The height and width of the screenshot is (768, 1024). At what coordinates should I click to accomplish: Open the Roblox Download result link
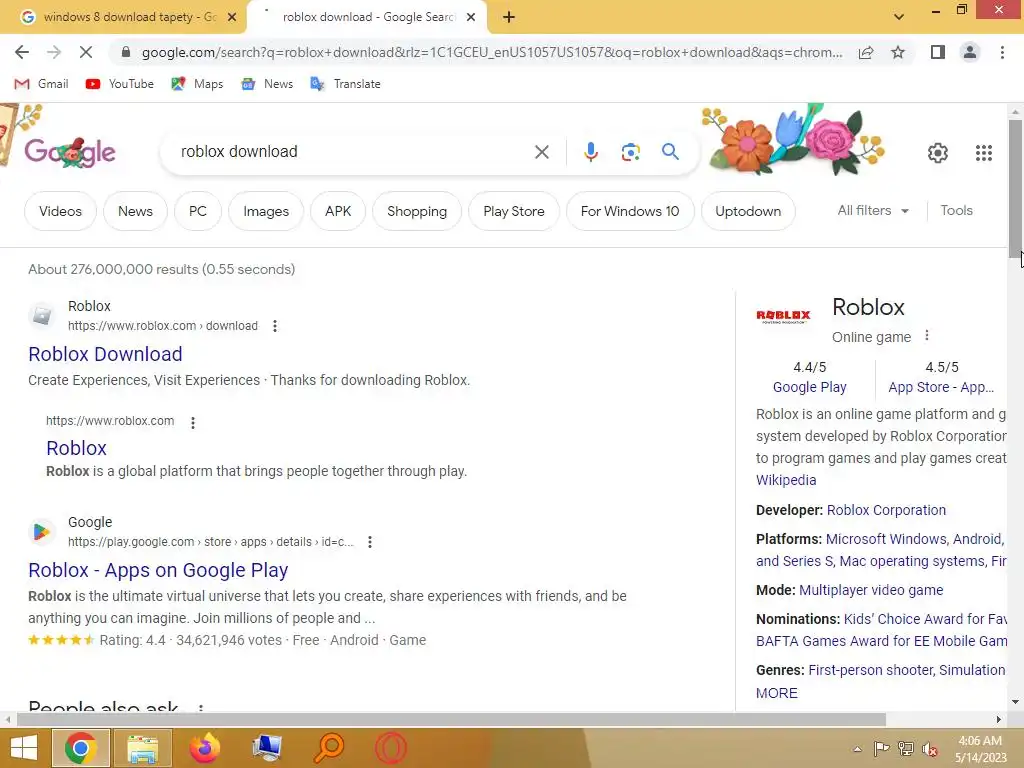pos(105,354)
